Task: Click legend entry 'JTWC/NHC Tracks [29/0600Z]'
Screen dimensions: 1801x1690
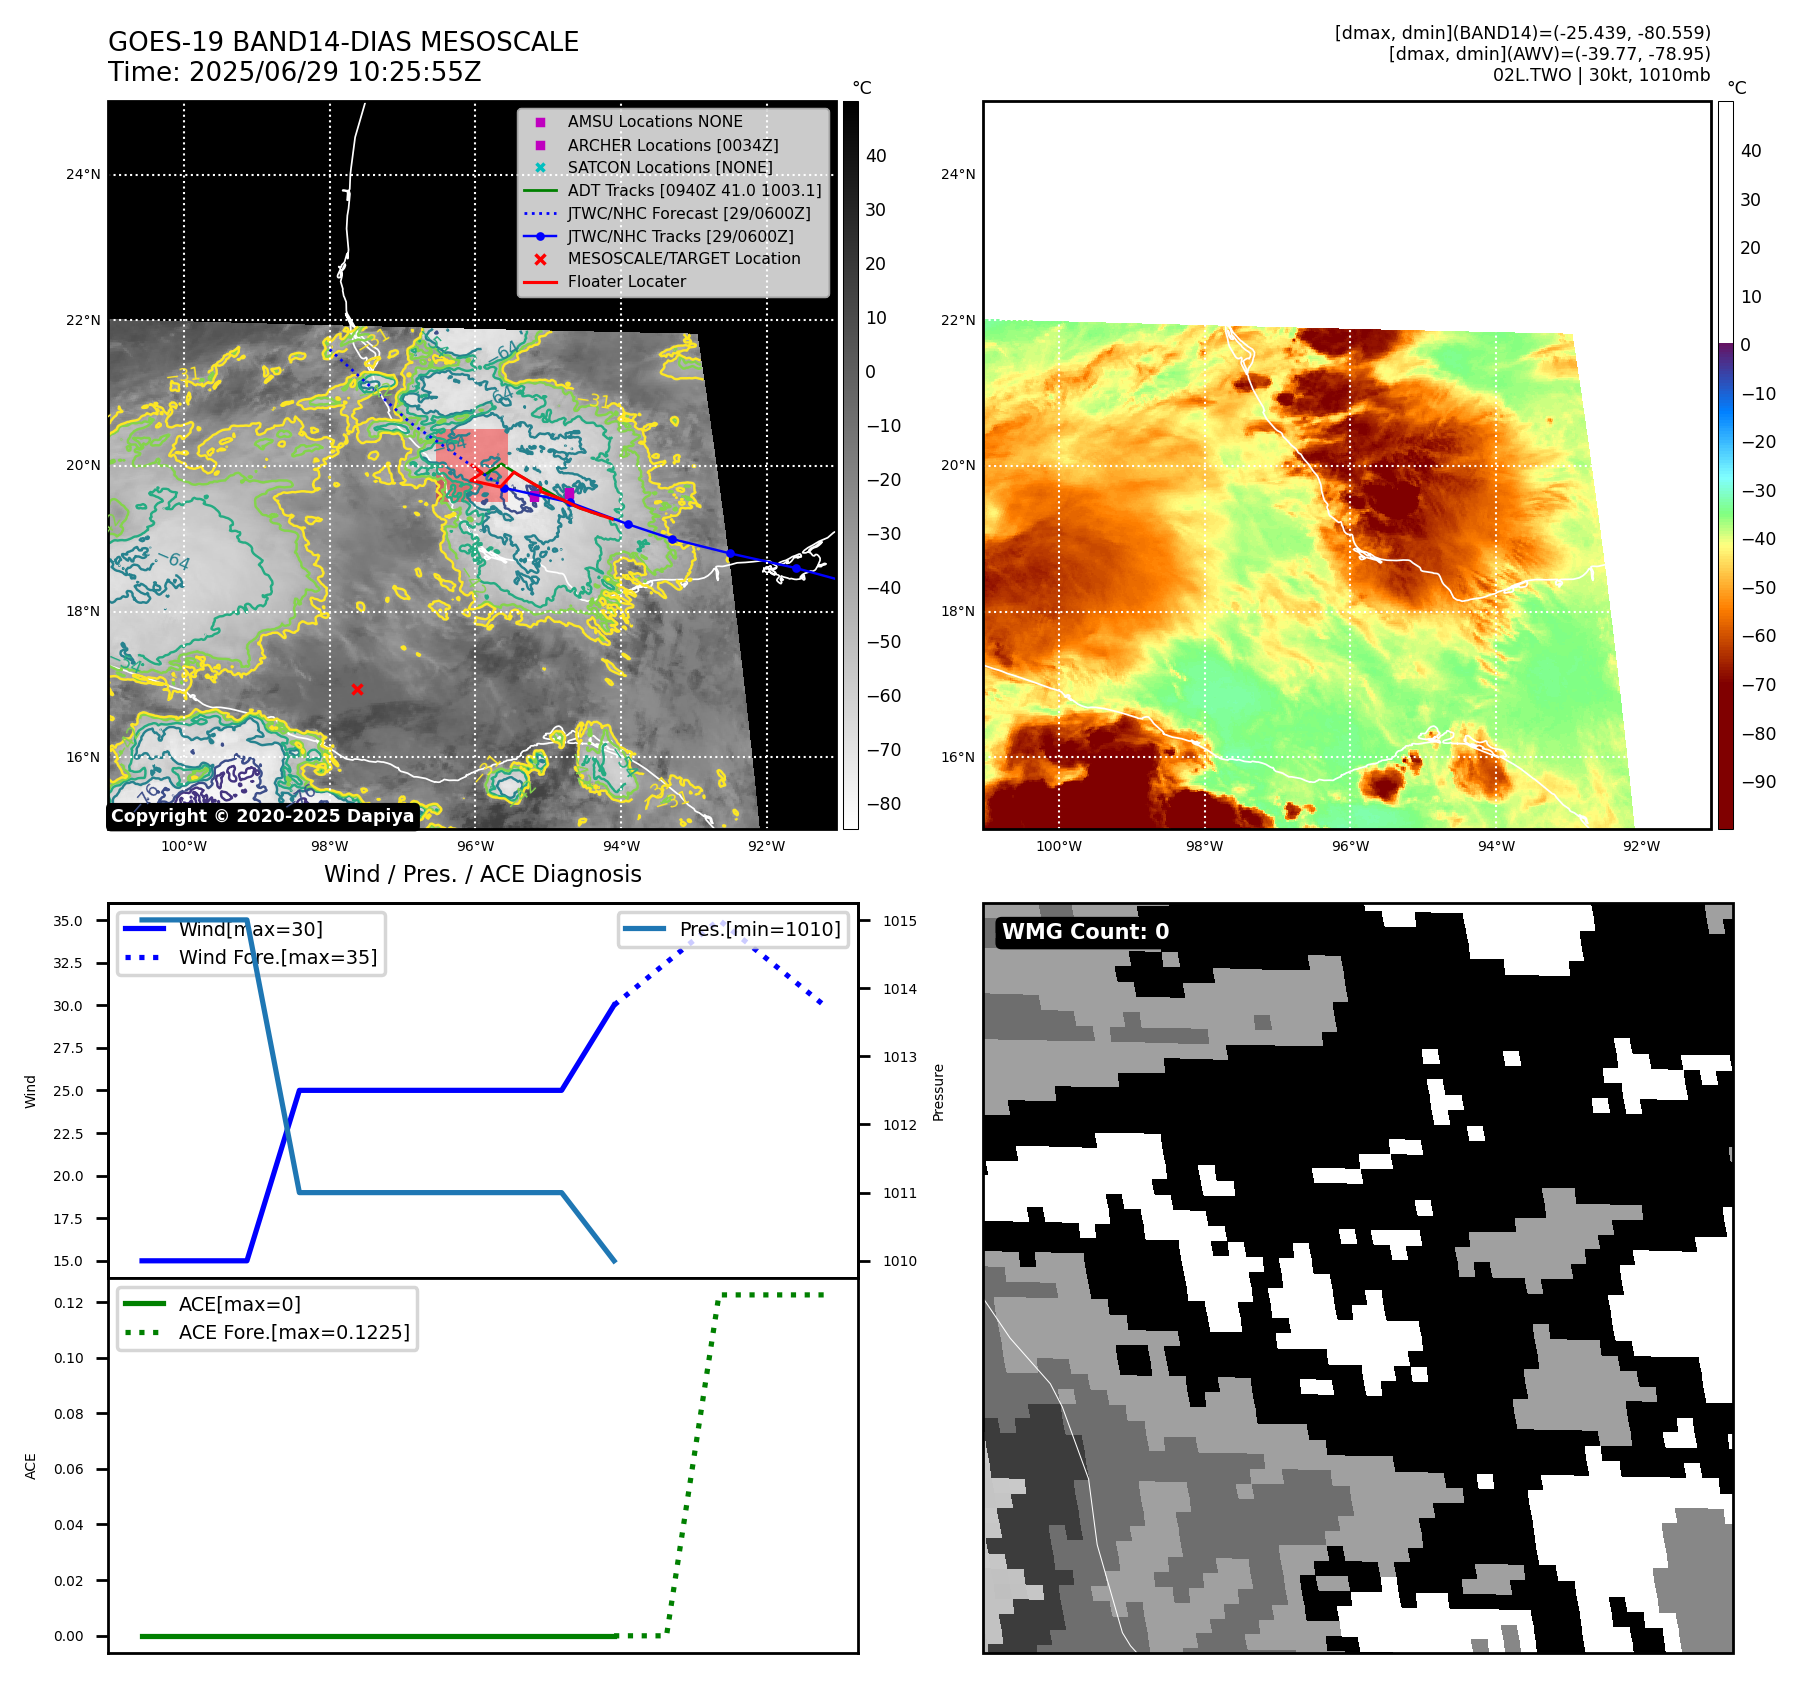Action: [x=681, y=236]
